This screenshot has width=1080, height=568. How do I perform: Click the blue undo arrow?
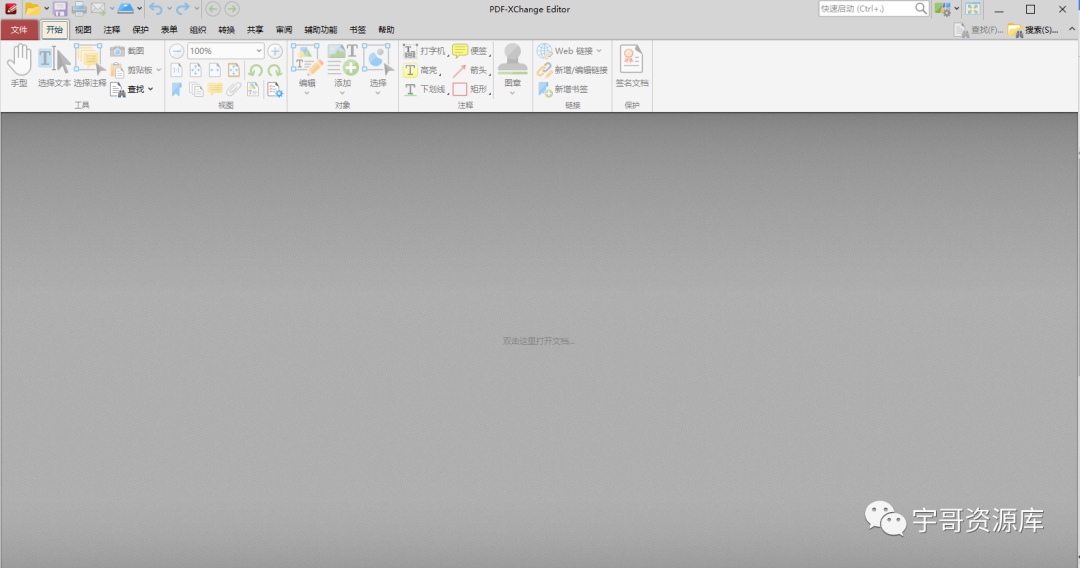[x=156, y=9]
